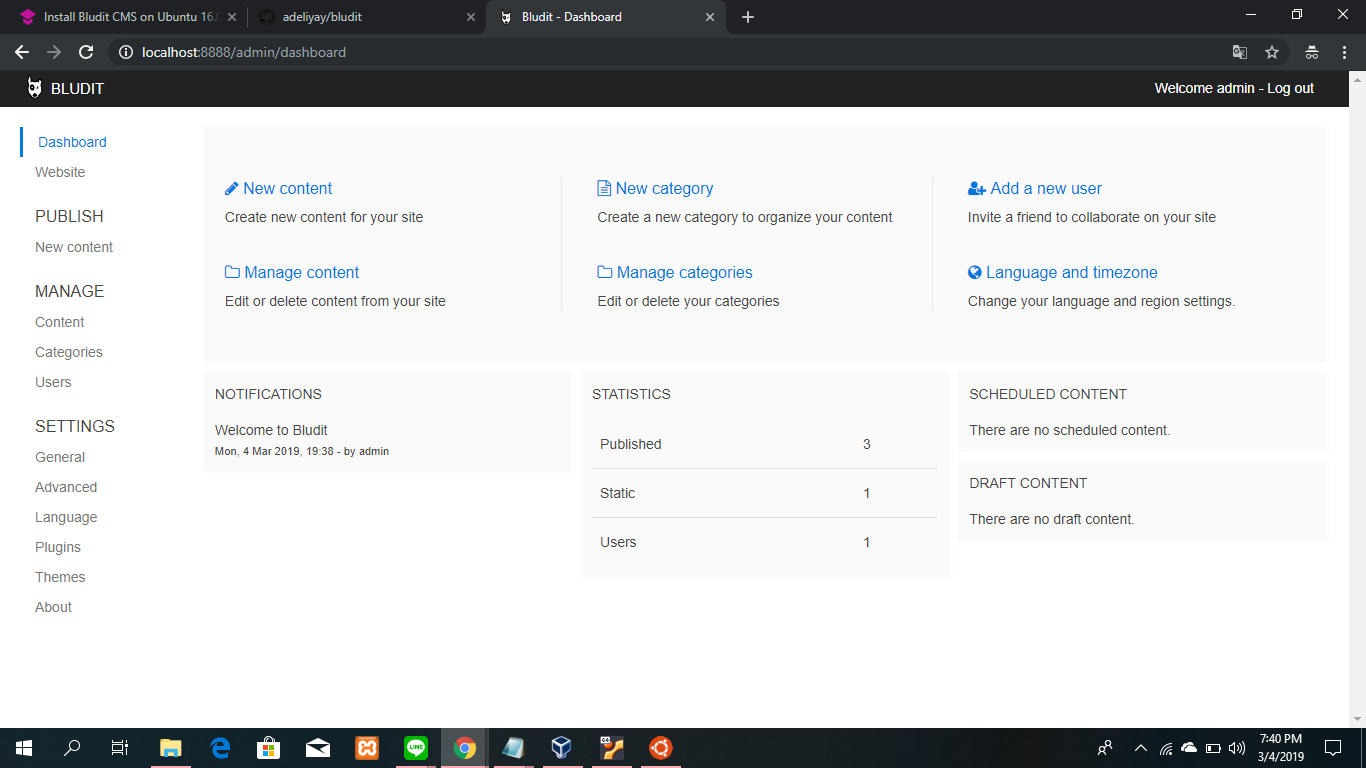The image size is (1366, 768).
Task: Open Language settings in sidebar
Action: (66, 517)
